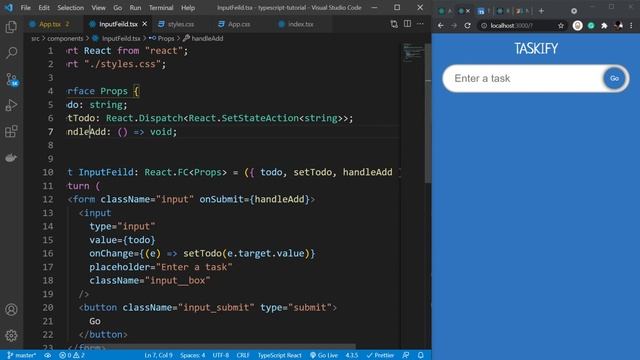
Task: Open the Extensions view
Action: point(11,131)
